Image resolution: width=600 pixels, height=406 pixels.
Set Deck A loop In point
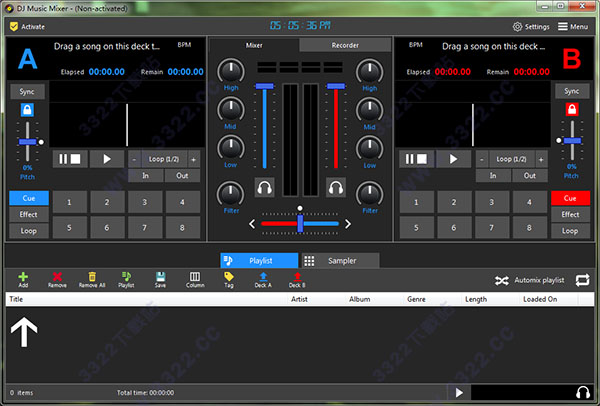click(145, 176)
